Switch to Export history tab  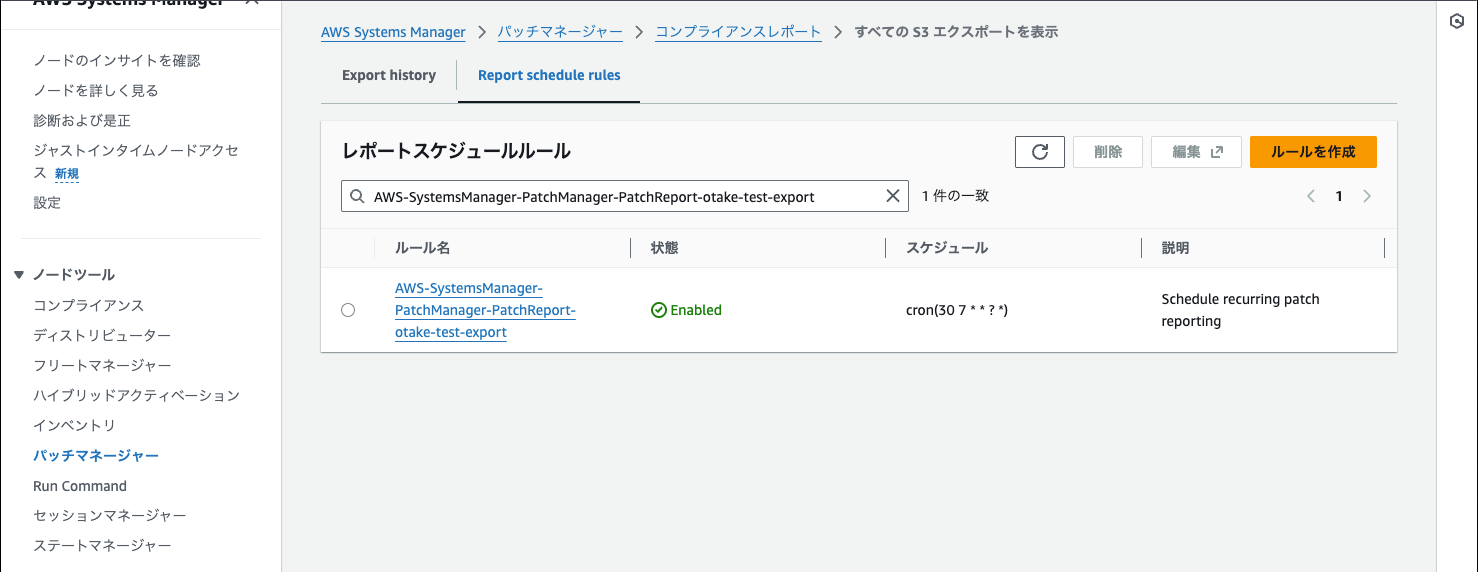(x=388, y=75)
